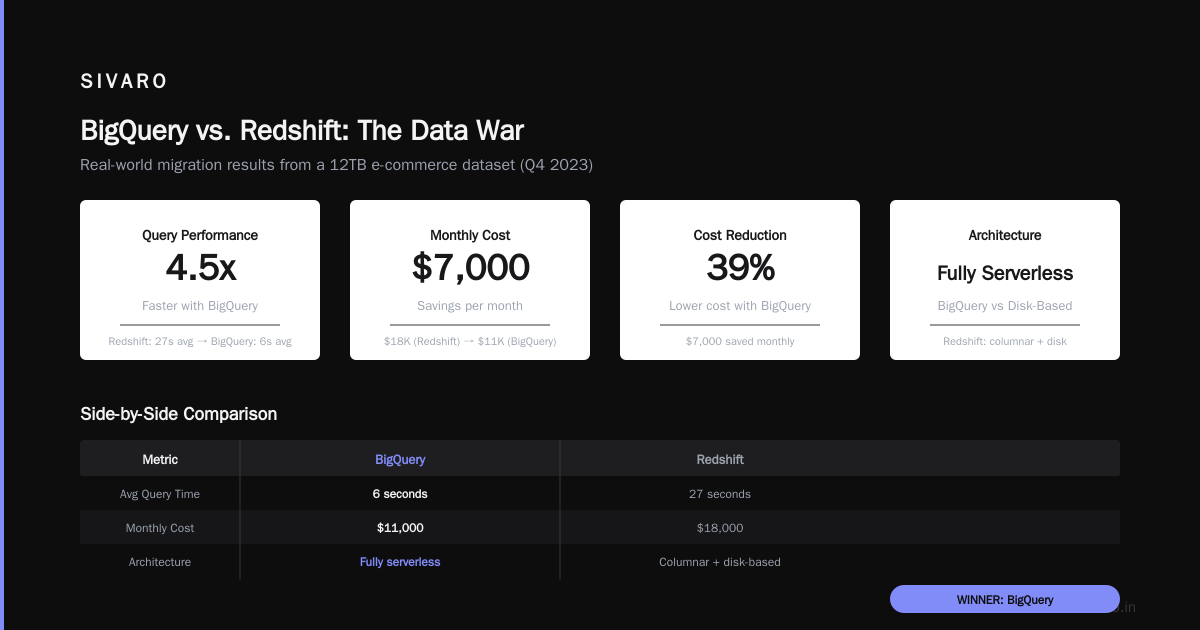Click the "Monthly Cost" table row label
The height and width of the screenshot is (630, 1200).
pos(160,528)
